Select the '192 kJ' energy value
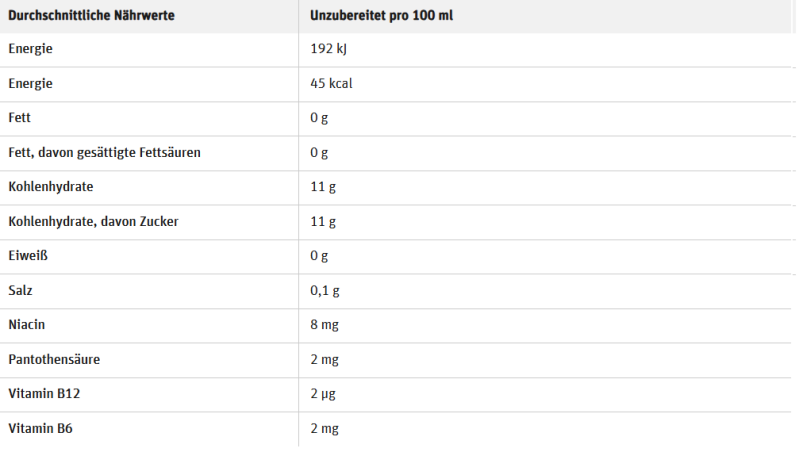 point(328,48)
